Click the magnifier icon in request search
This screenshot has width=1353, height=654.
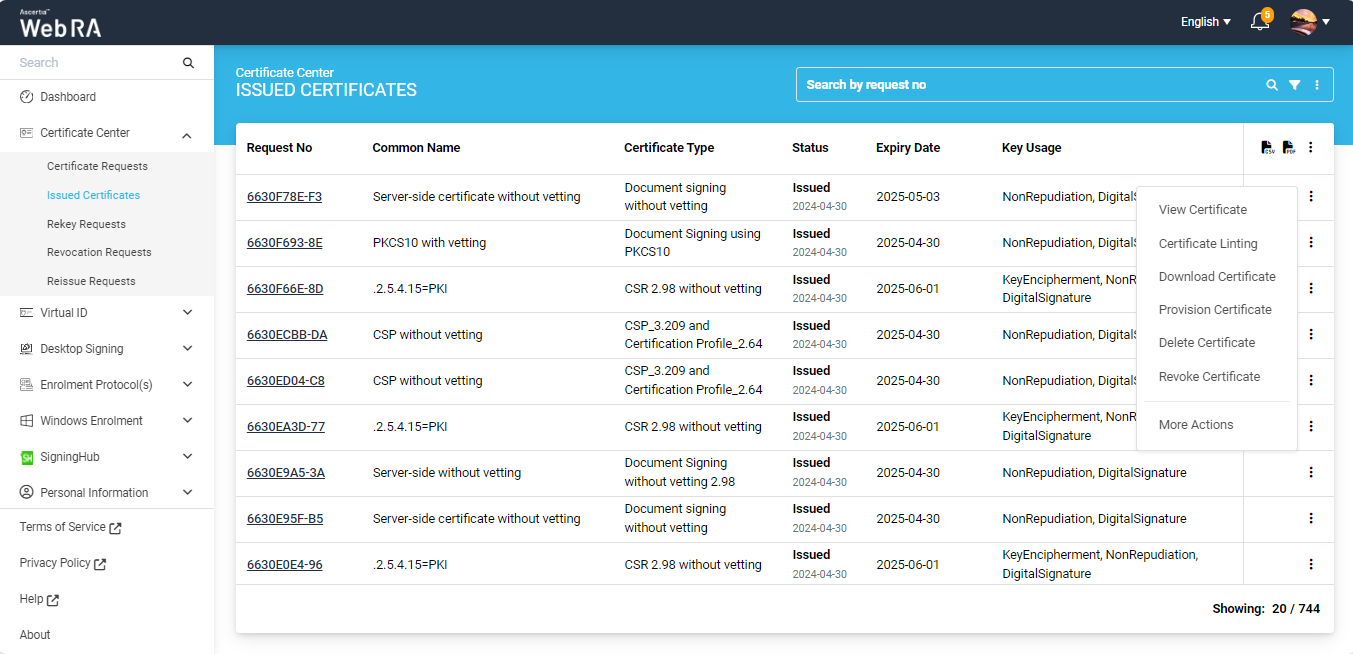point(1272,85)
